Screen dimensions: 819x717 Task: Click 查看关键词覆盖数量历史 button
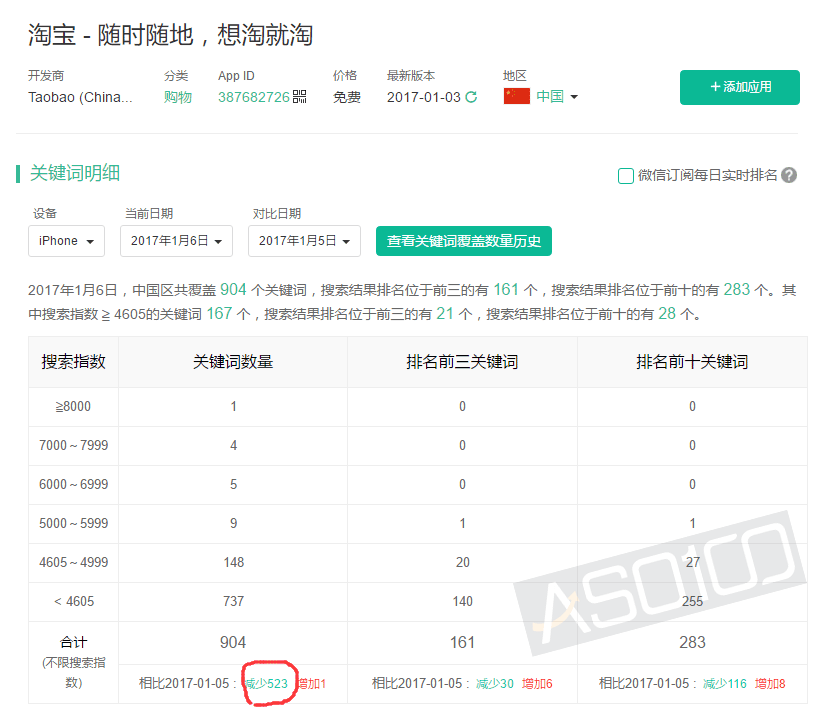tap(464, 241)
